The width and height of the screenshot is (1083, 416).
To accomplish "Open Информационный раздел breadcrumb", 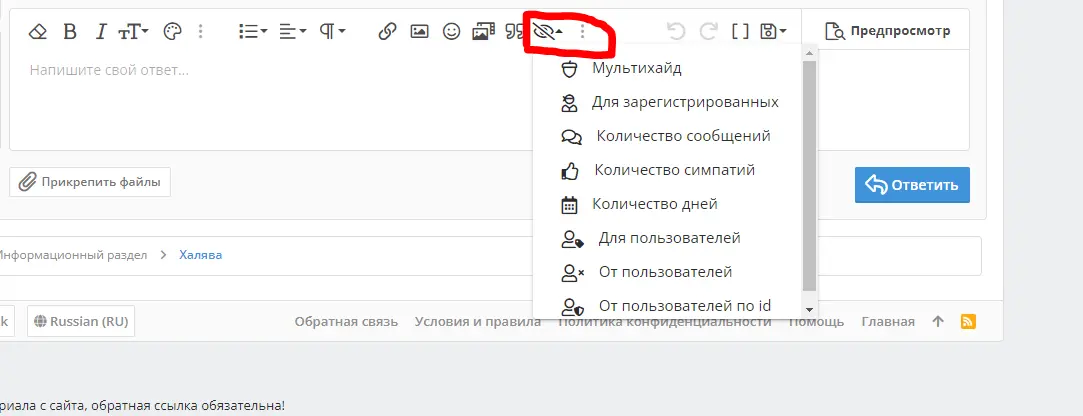I will [x=72, y=255].
